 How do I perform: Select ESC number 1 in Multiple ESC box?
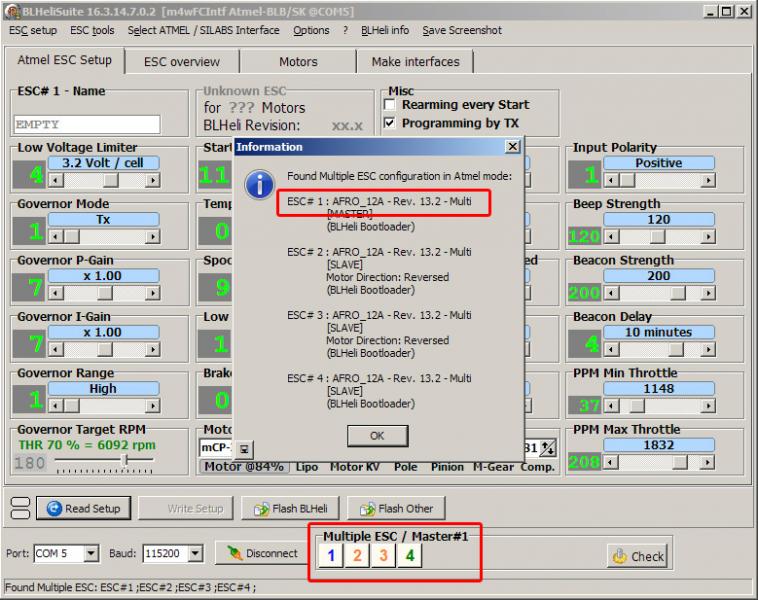pos(330,556)
